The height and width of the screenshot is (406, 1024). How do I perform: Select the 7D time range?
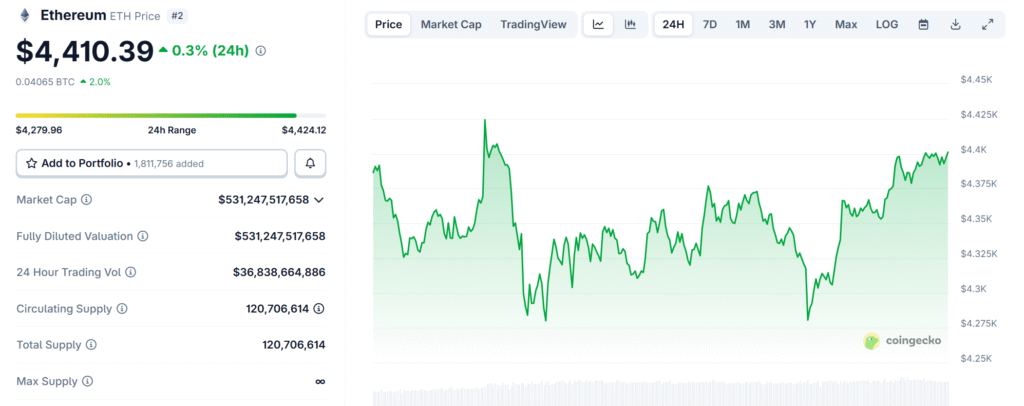pos(709,24)
